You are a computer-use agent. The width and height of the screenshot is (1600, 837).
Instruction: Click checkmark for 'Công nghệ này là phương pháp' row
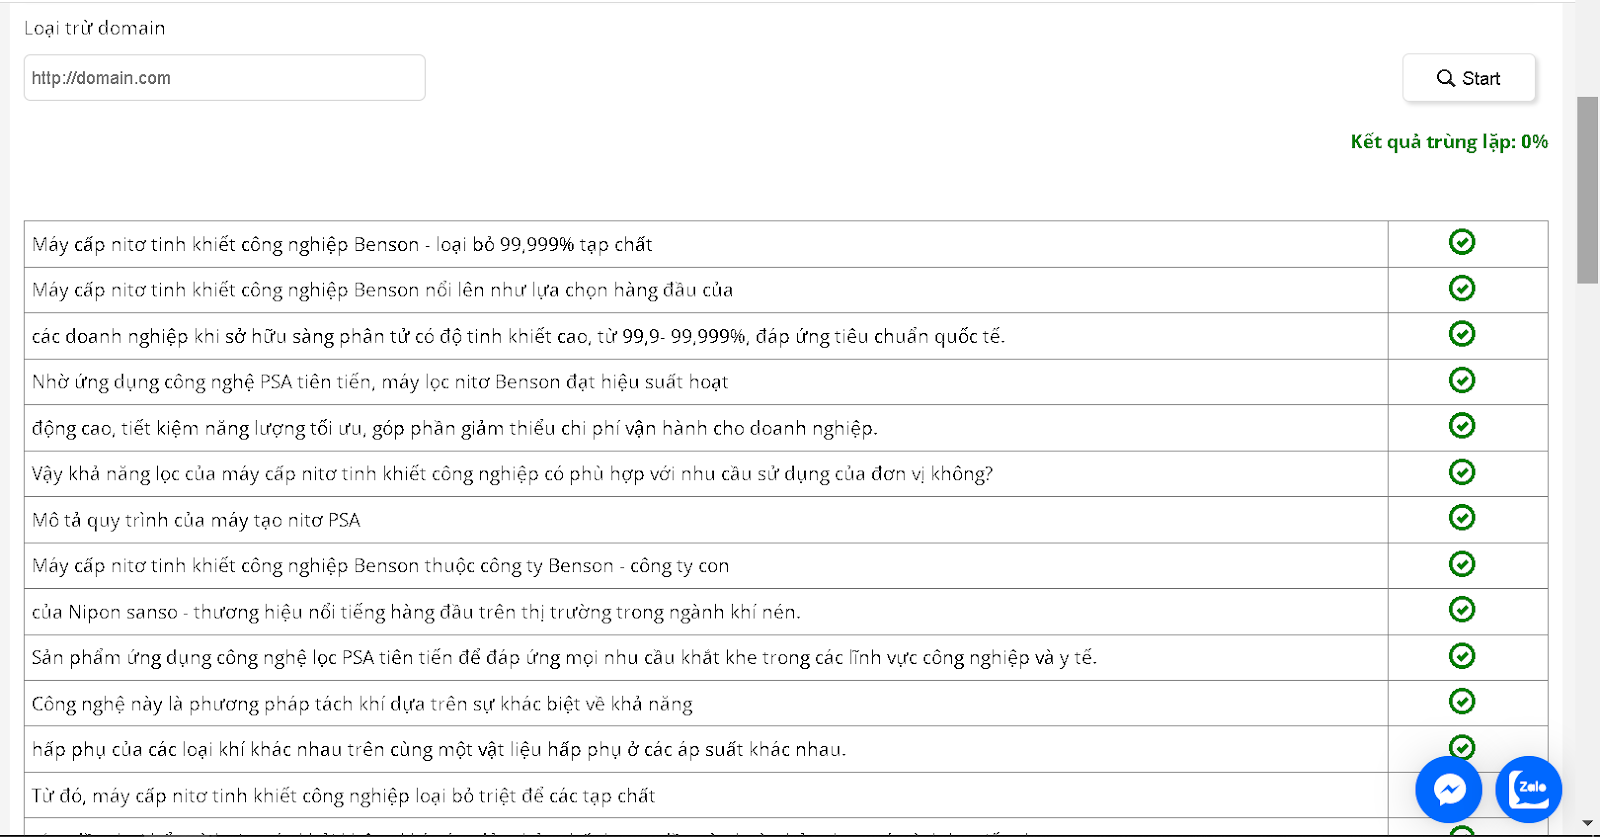[x=1462, y=702]
